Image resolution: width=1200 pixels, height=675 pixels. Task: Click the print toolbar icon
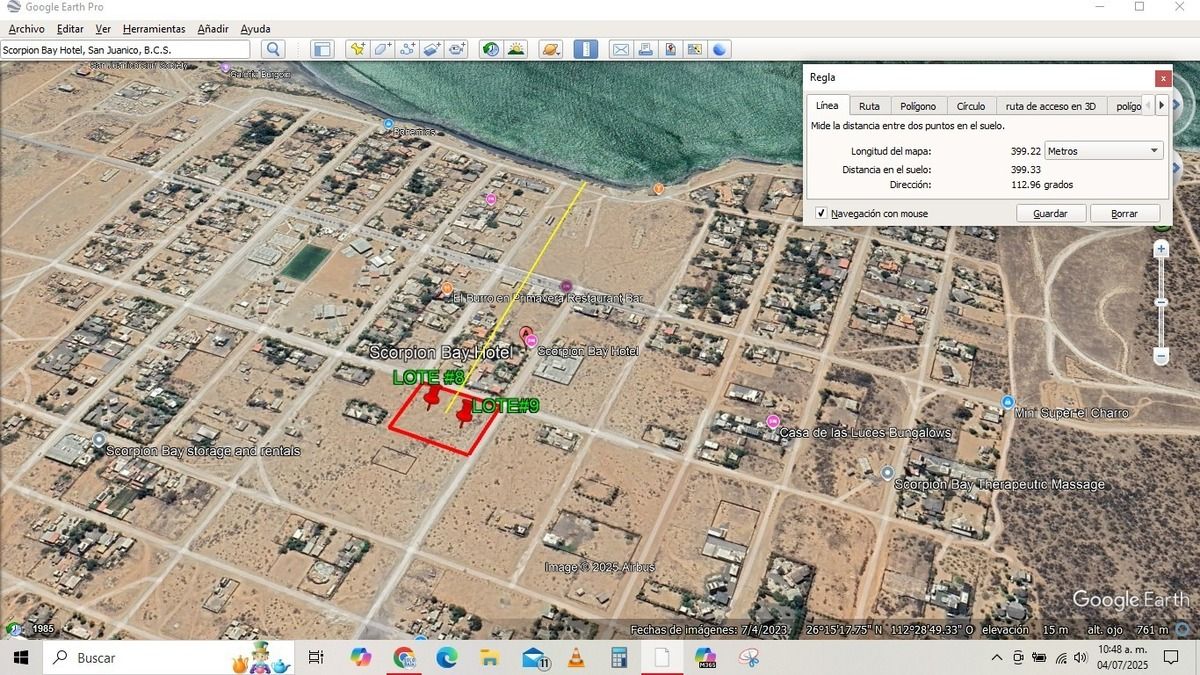point(646,49)
